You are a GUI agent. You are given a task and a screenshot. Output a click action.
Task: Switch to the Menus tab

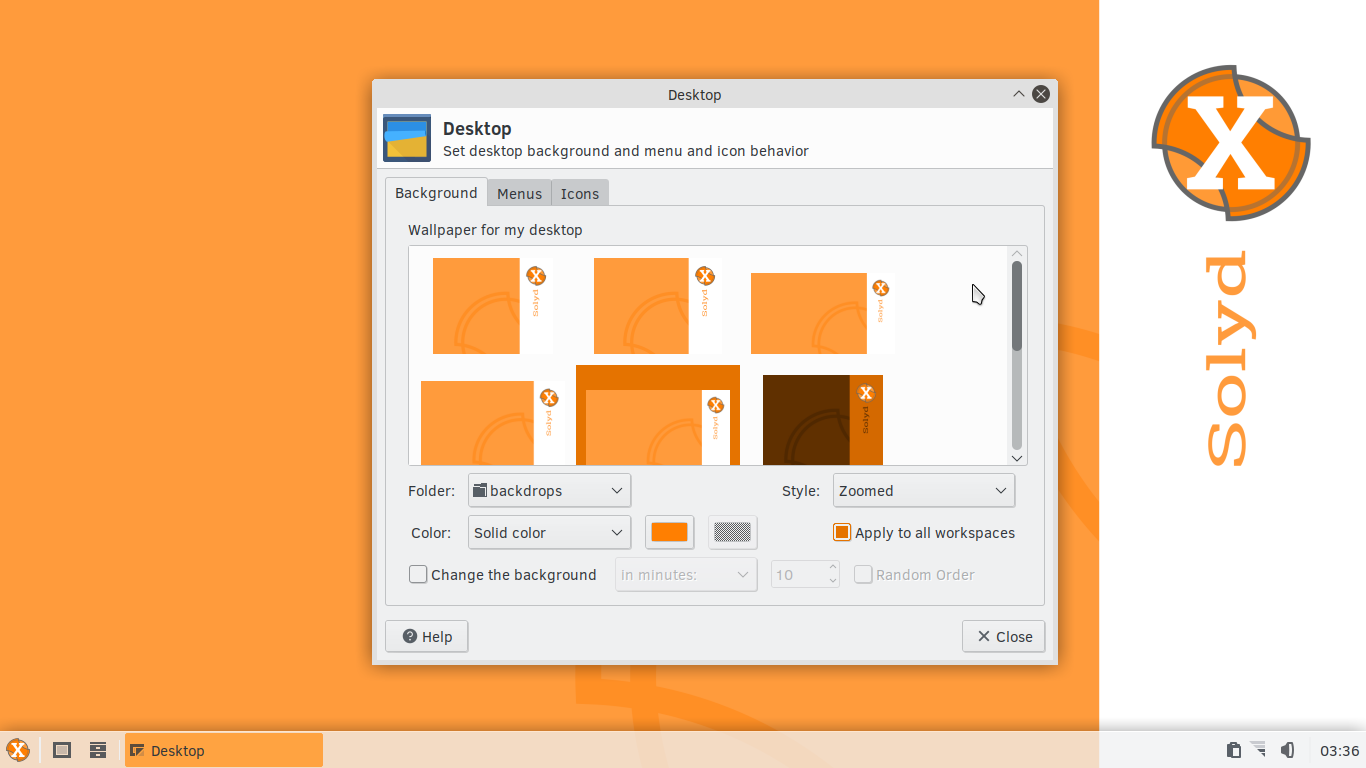(519, 194)
